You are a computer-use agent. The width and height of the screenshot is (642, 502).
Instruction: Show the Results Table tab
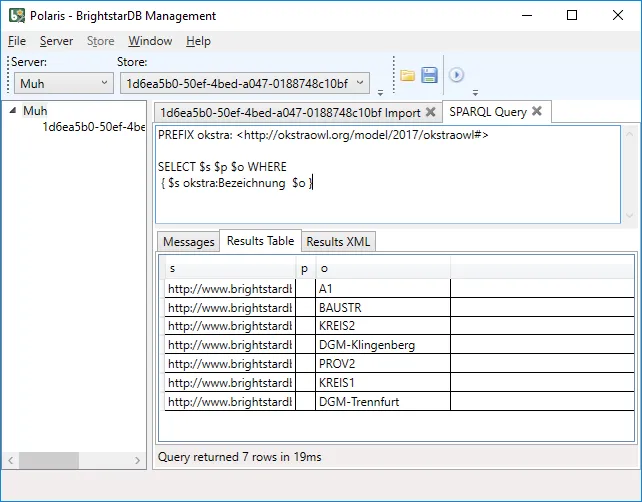[x=260, y=241]
